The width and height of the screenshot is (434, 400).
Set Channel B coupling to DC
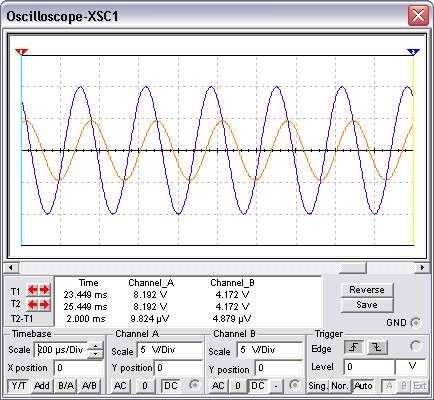click(257, 386)
